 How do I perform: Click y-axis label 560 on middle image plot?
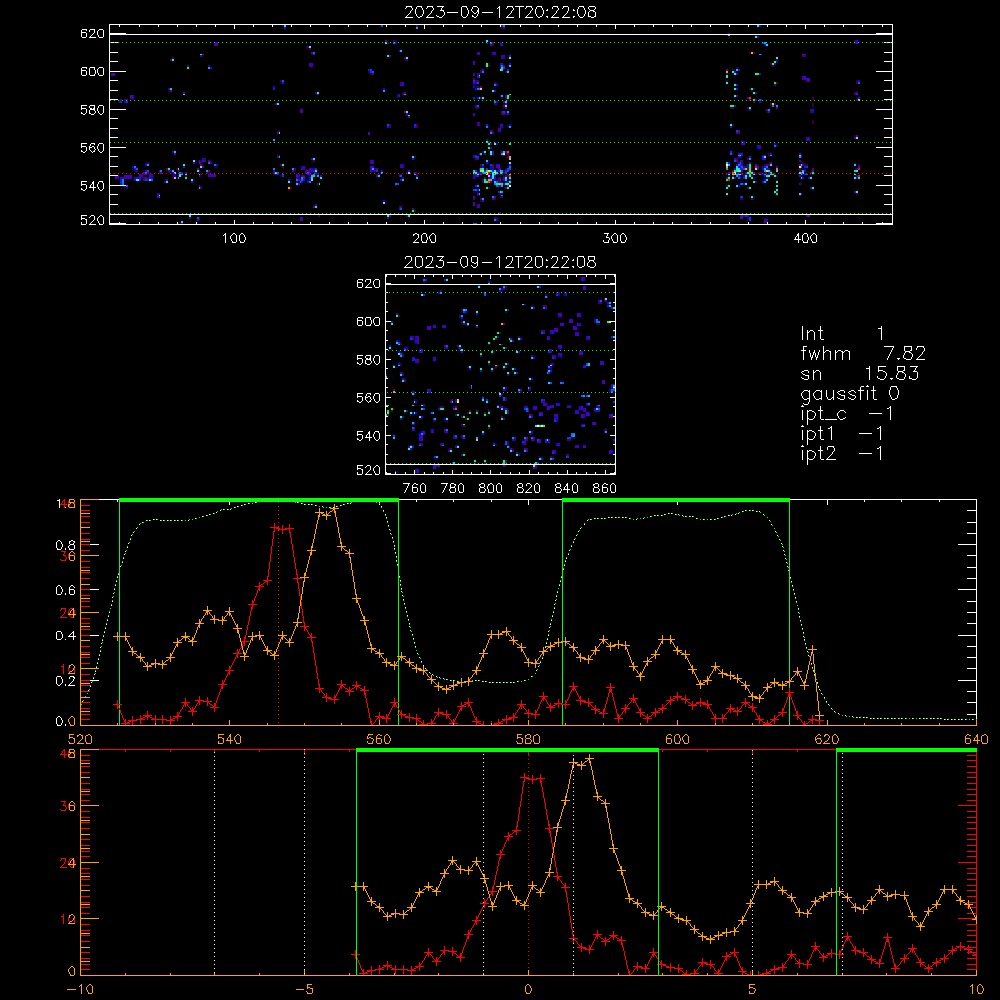(368, 398)
